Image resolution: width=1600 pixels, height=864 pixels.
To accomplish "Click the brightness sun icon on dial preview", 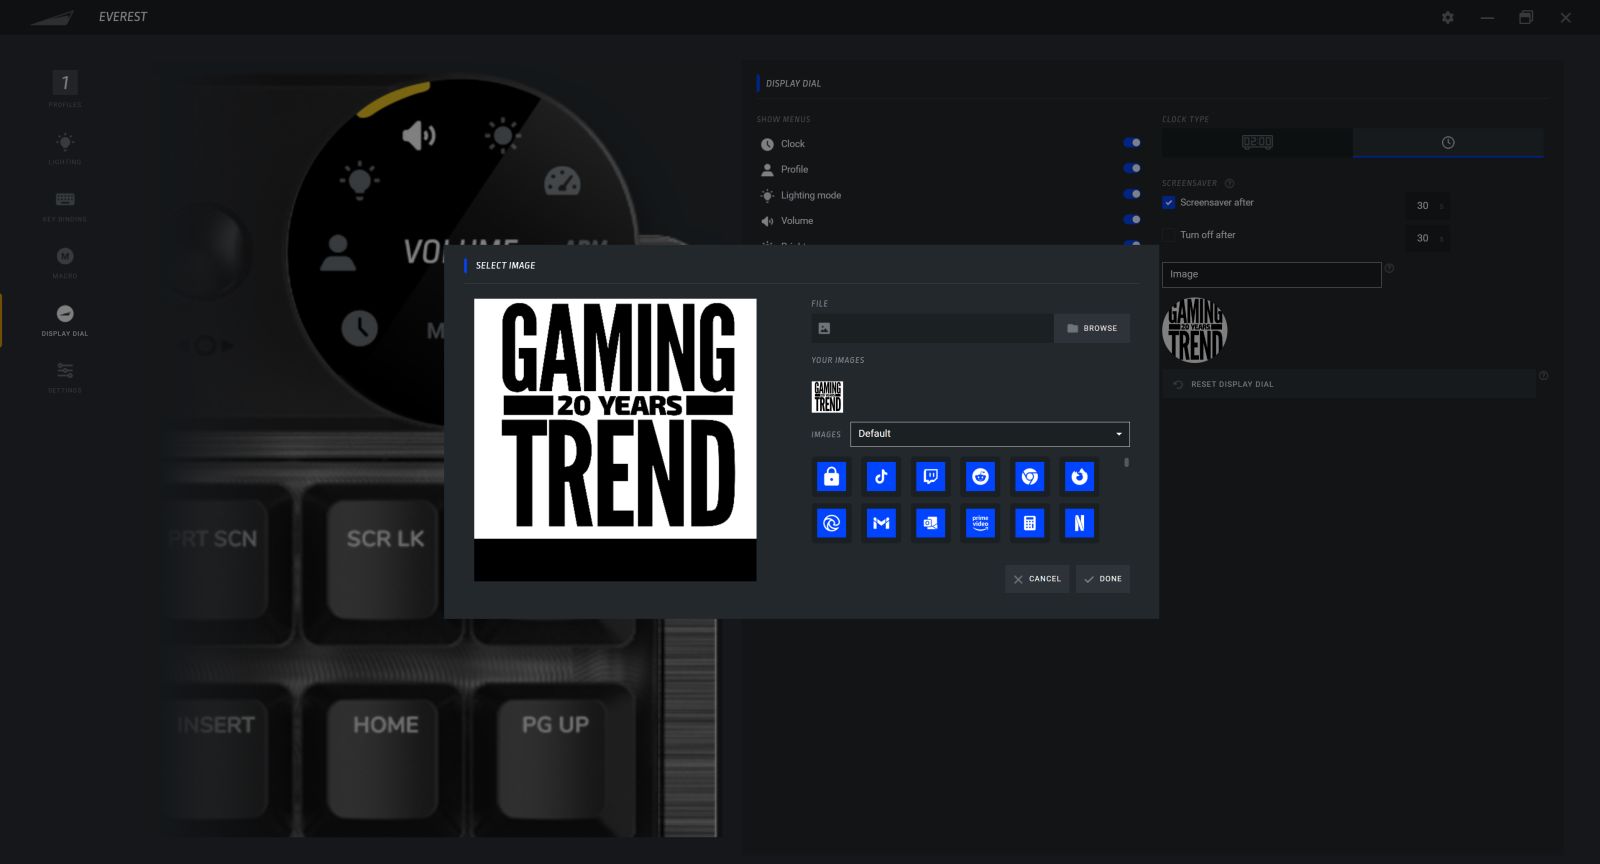I will [x=503, y=134].
